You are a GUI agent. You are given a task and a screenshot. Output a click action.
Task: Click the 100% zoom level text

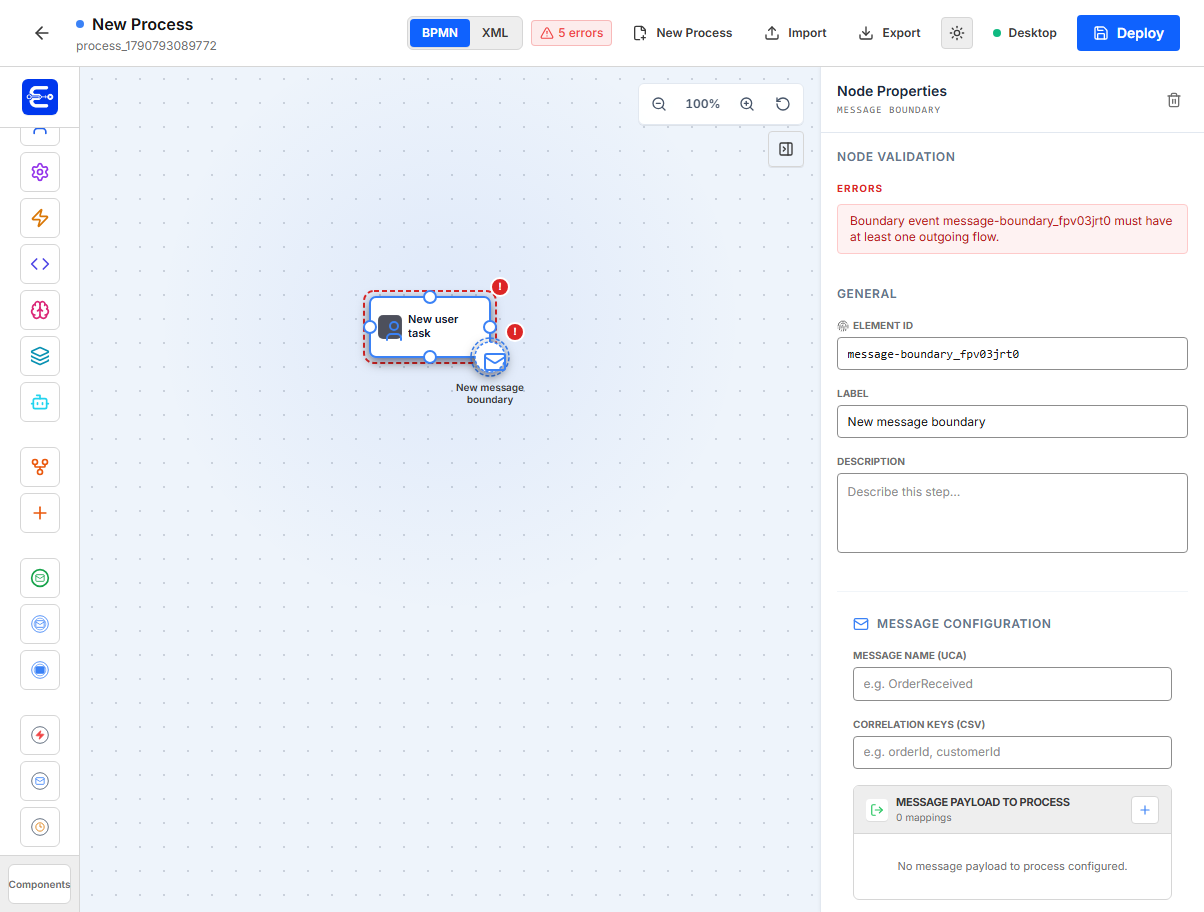(703, 104)
